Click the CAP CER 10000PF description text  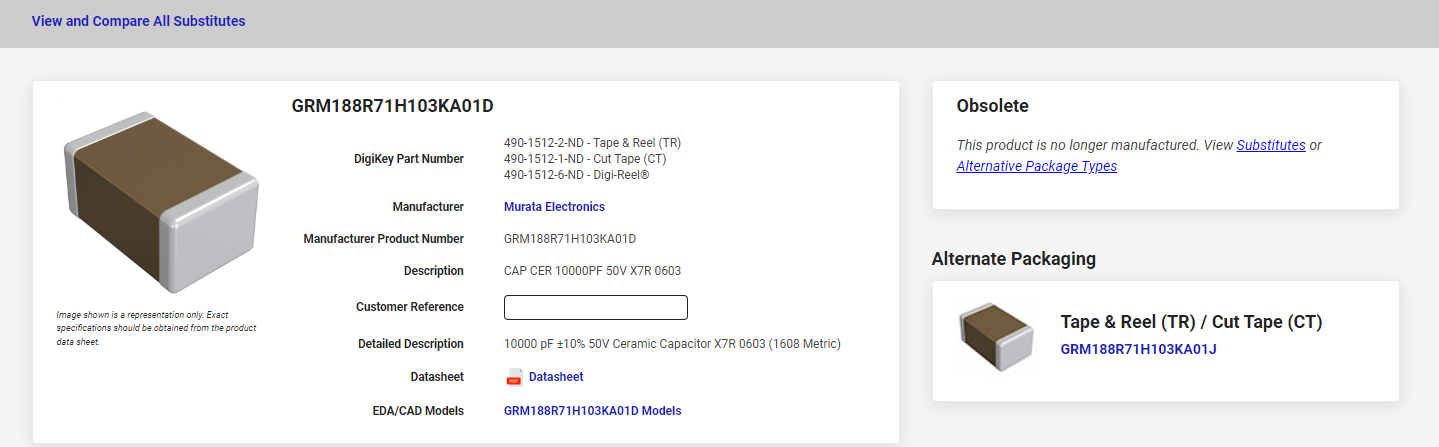pyautogui.click(x=592, y=271)
